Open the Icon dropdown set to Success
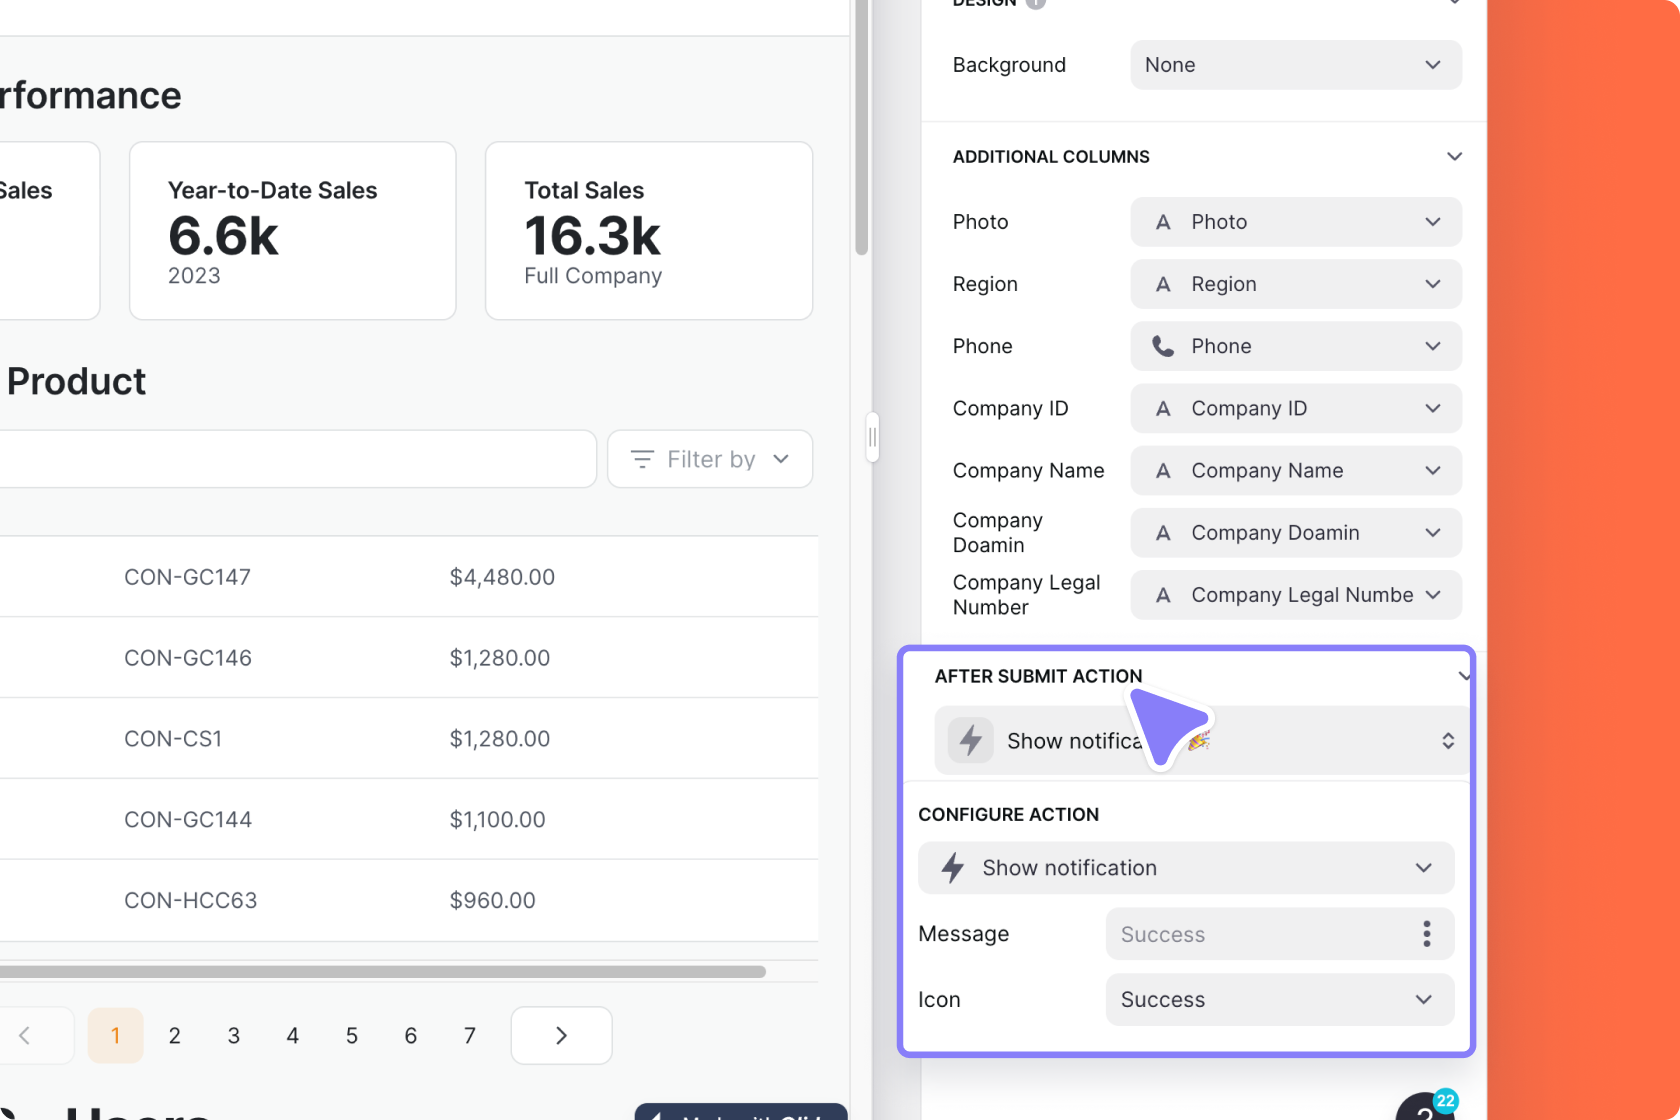 click(1278, 1000)
